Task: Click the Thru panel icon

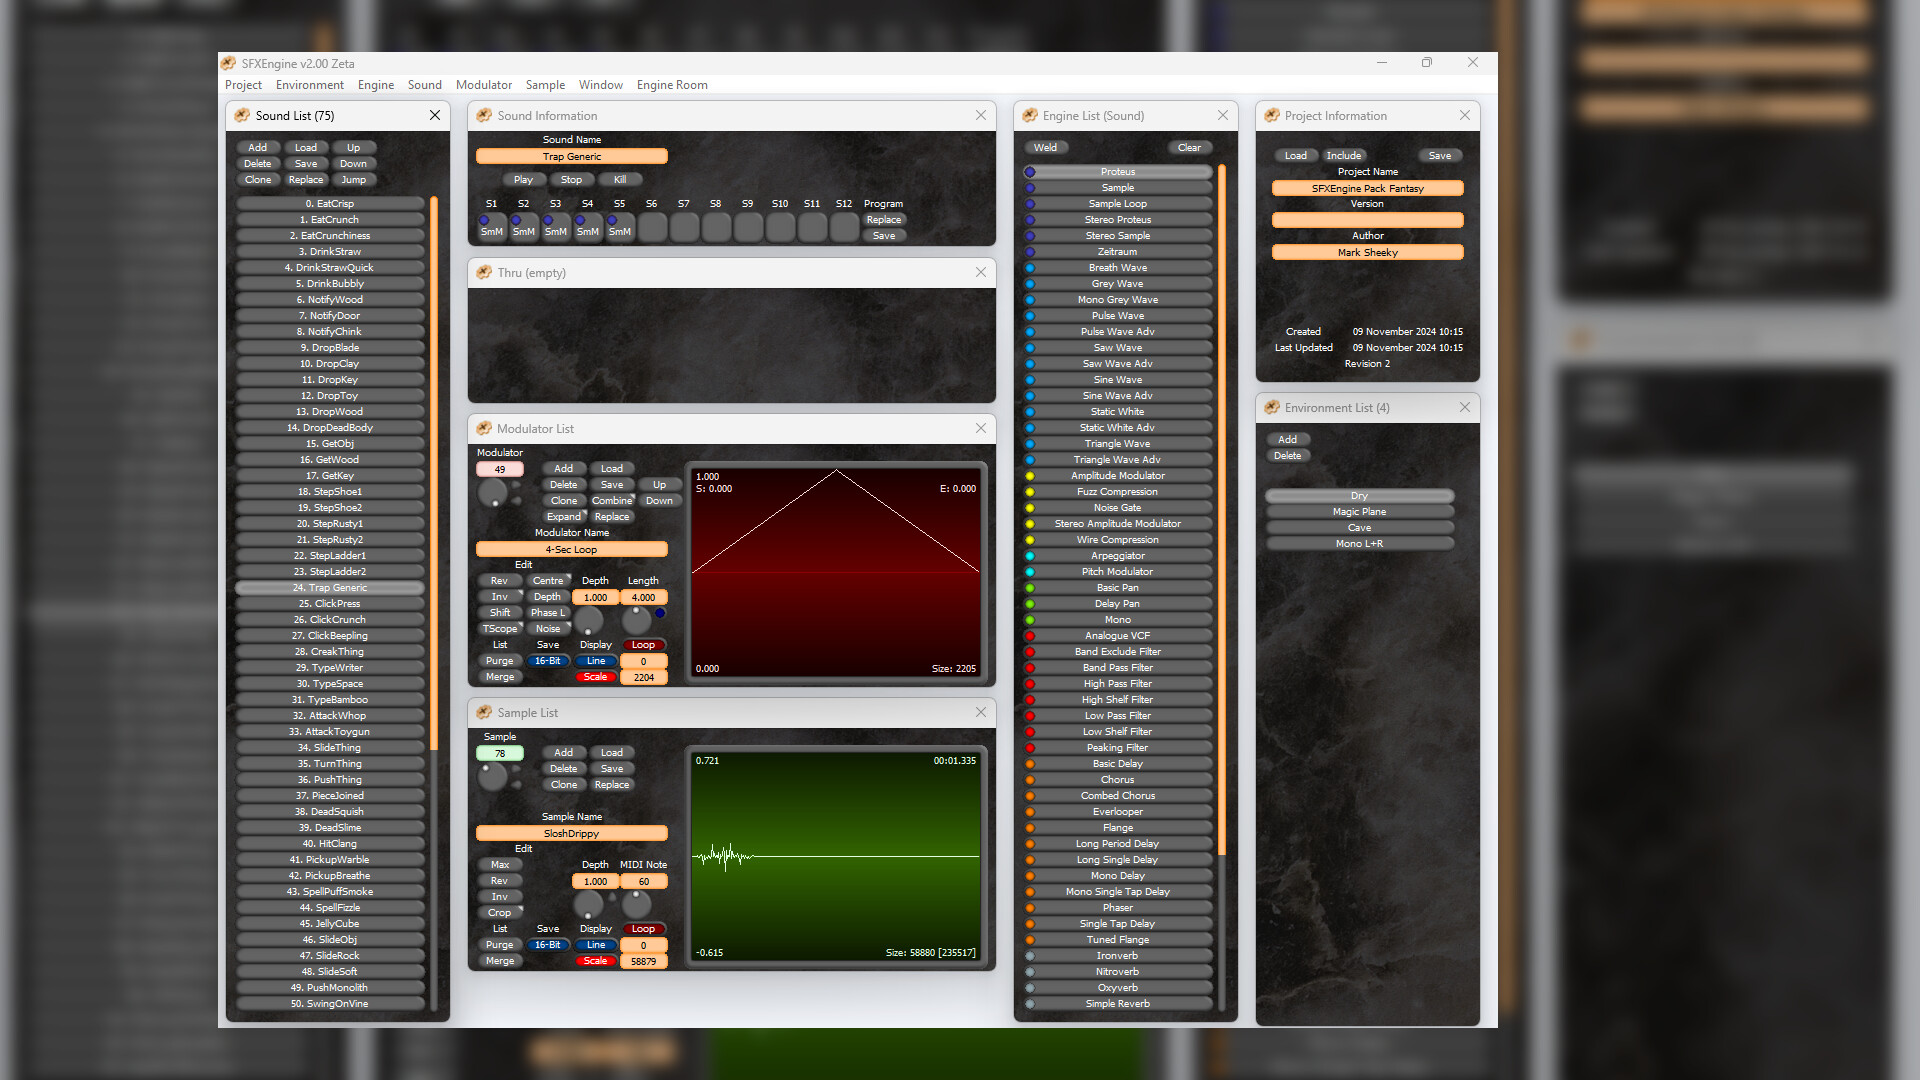Action: pos(486,272)
